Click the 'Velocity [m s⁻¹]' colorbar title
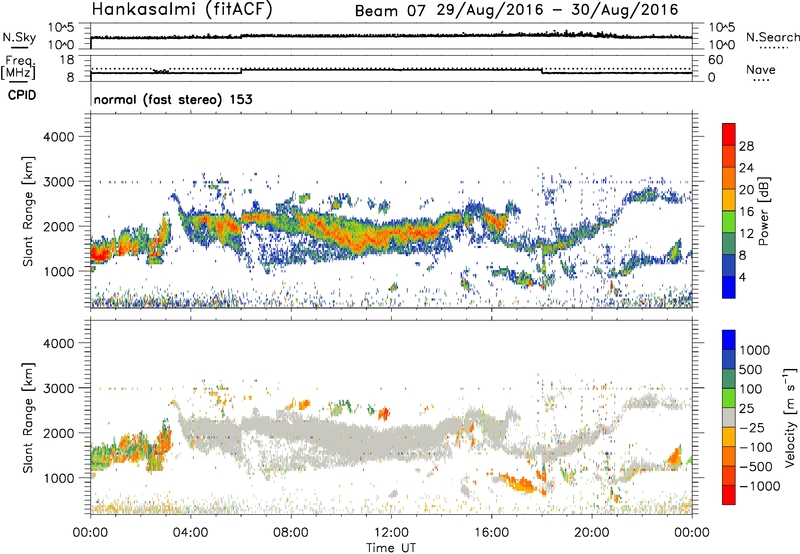 pos(790,418)
